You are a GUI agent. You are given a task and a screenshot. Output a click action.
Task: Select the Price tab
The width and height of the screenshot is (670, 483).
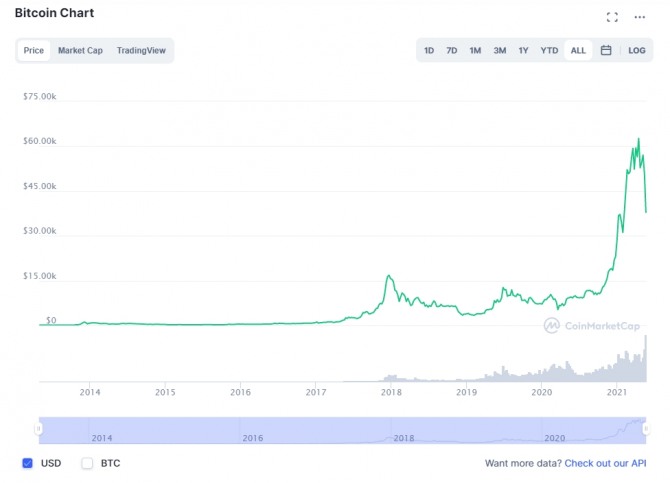pyautogui.click(x=34, y=50)
